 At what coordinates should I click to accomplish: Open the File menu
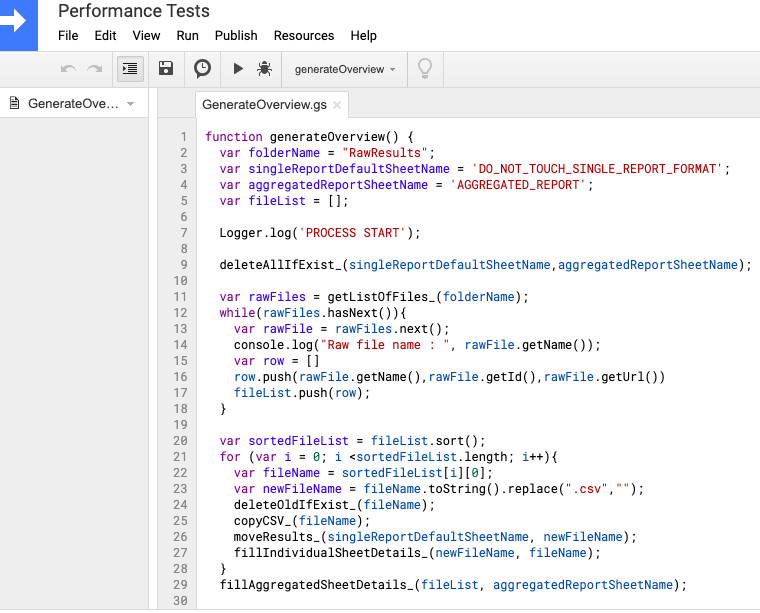pyautogui.click(x=68, y=35)
